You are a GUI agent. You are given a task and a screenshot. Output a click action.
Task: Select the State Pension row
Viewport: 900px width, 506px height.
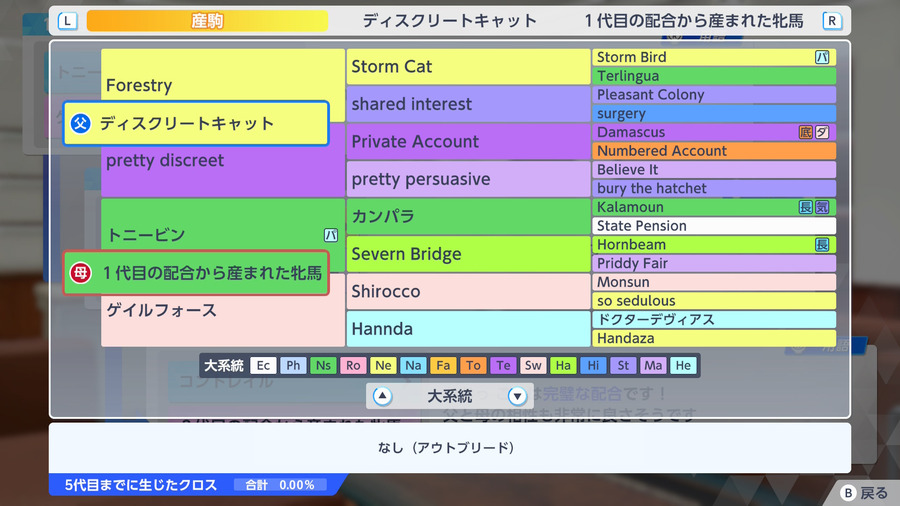tap(714, 226)
